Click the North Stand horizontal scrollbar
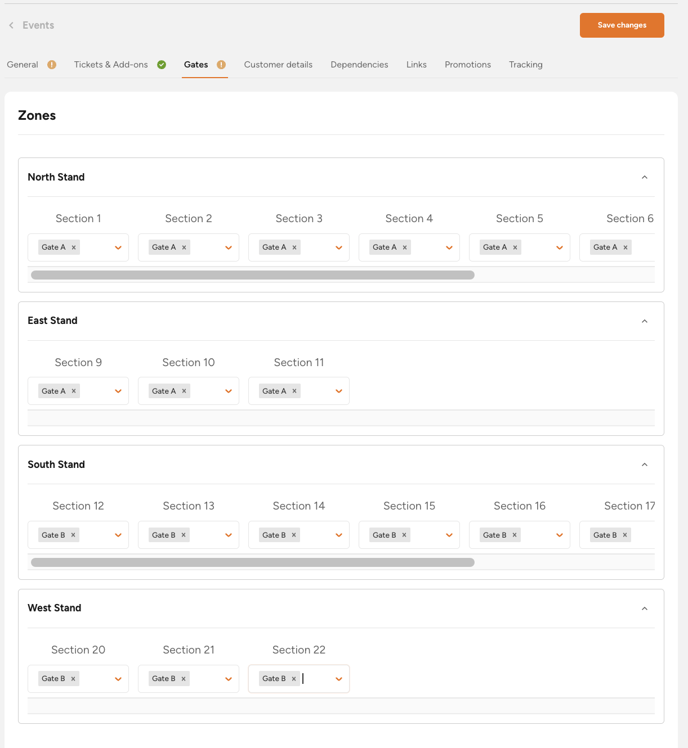This screenshot has height=748, width=688. [x=252, y=275]
